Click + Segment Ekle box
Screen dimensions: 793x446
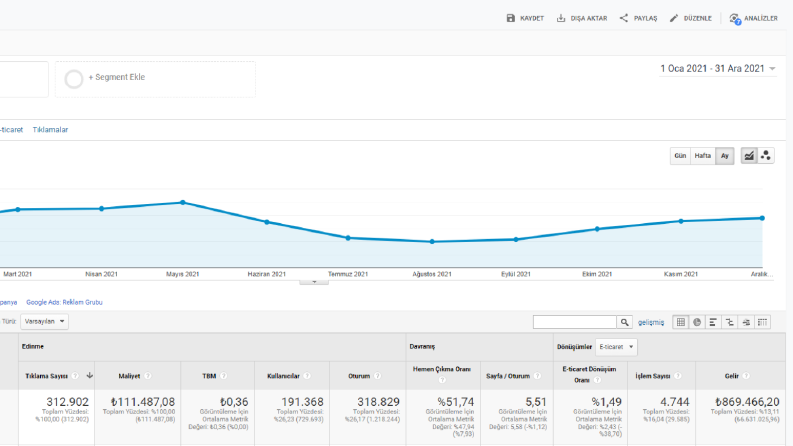[155, 79]
